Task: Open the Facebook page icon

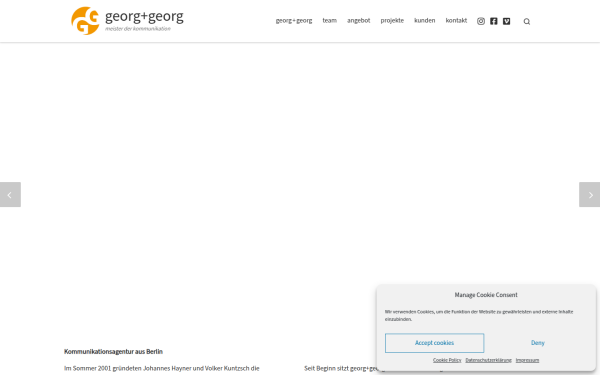Action: pyautogui.click(x=494, y=21)
